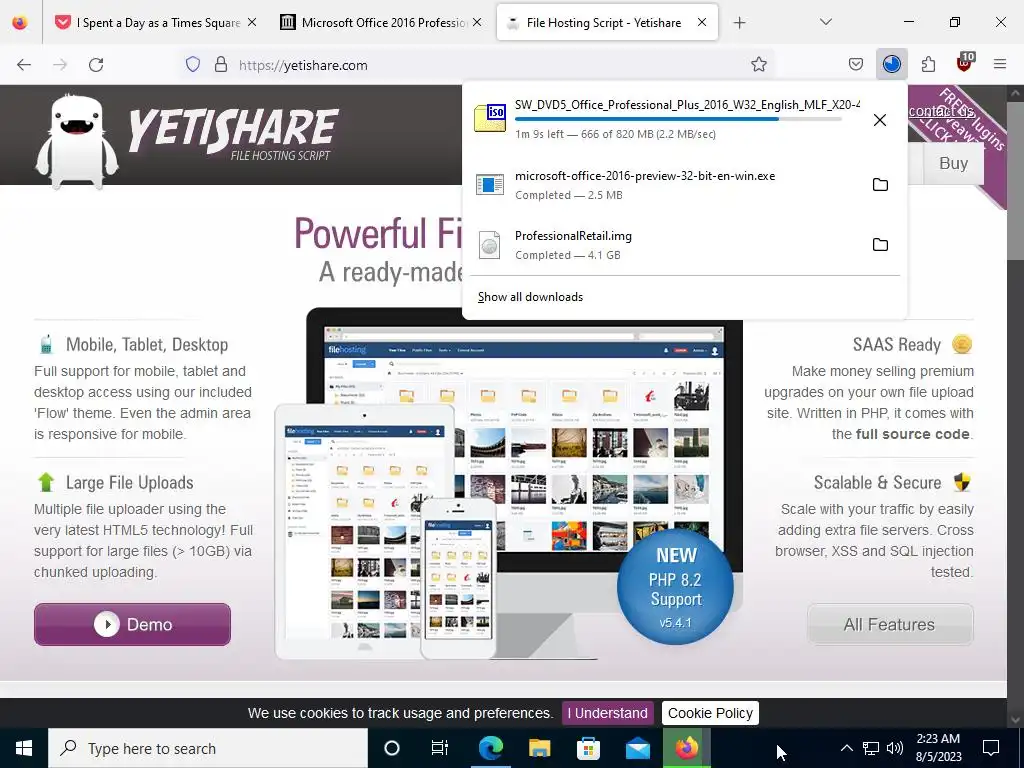Screen dimensions: 1024x768
Task: Open a new tab
Action: click(739, 23)
